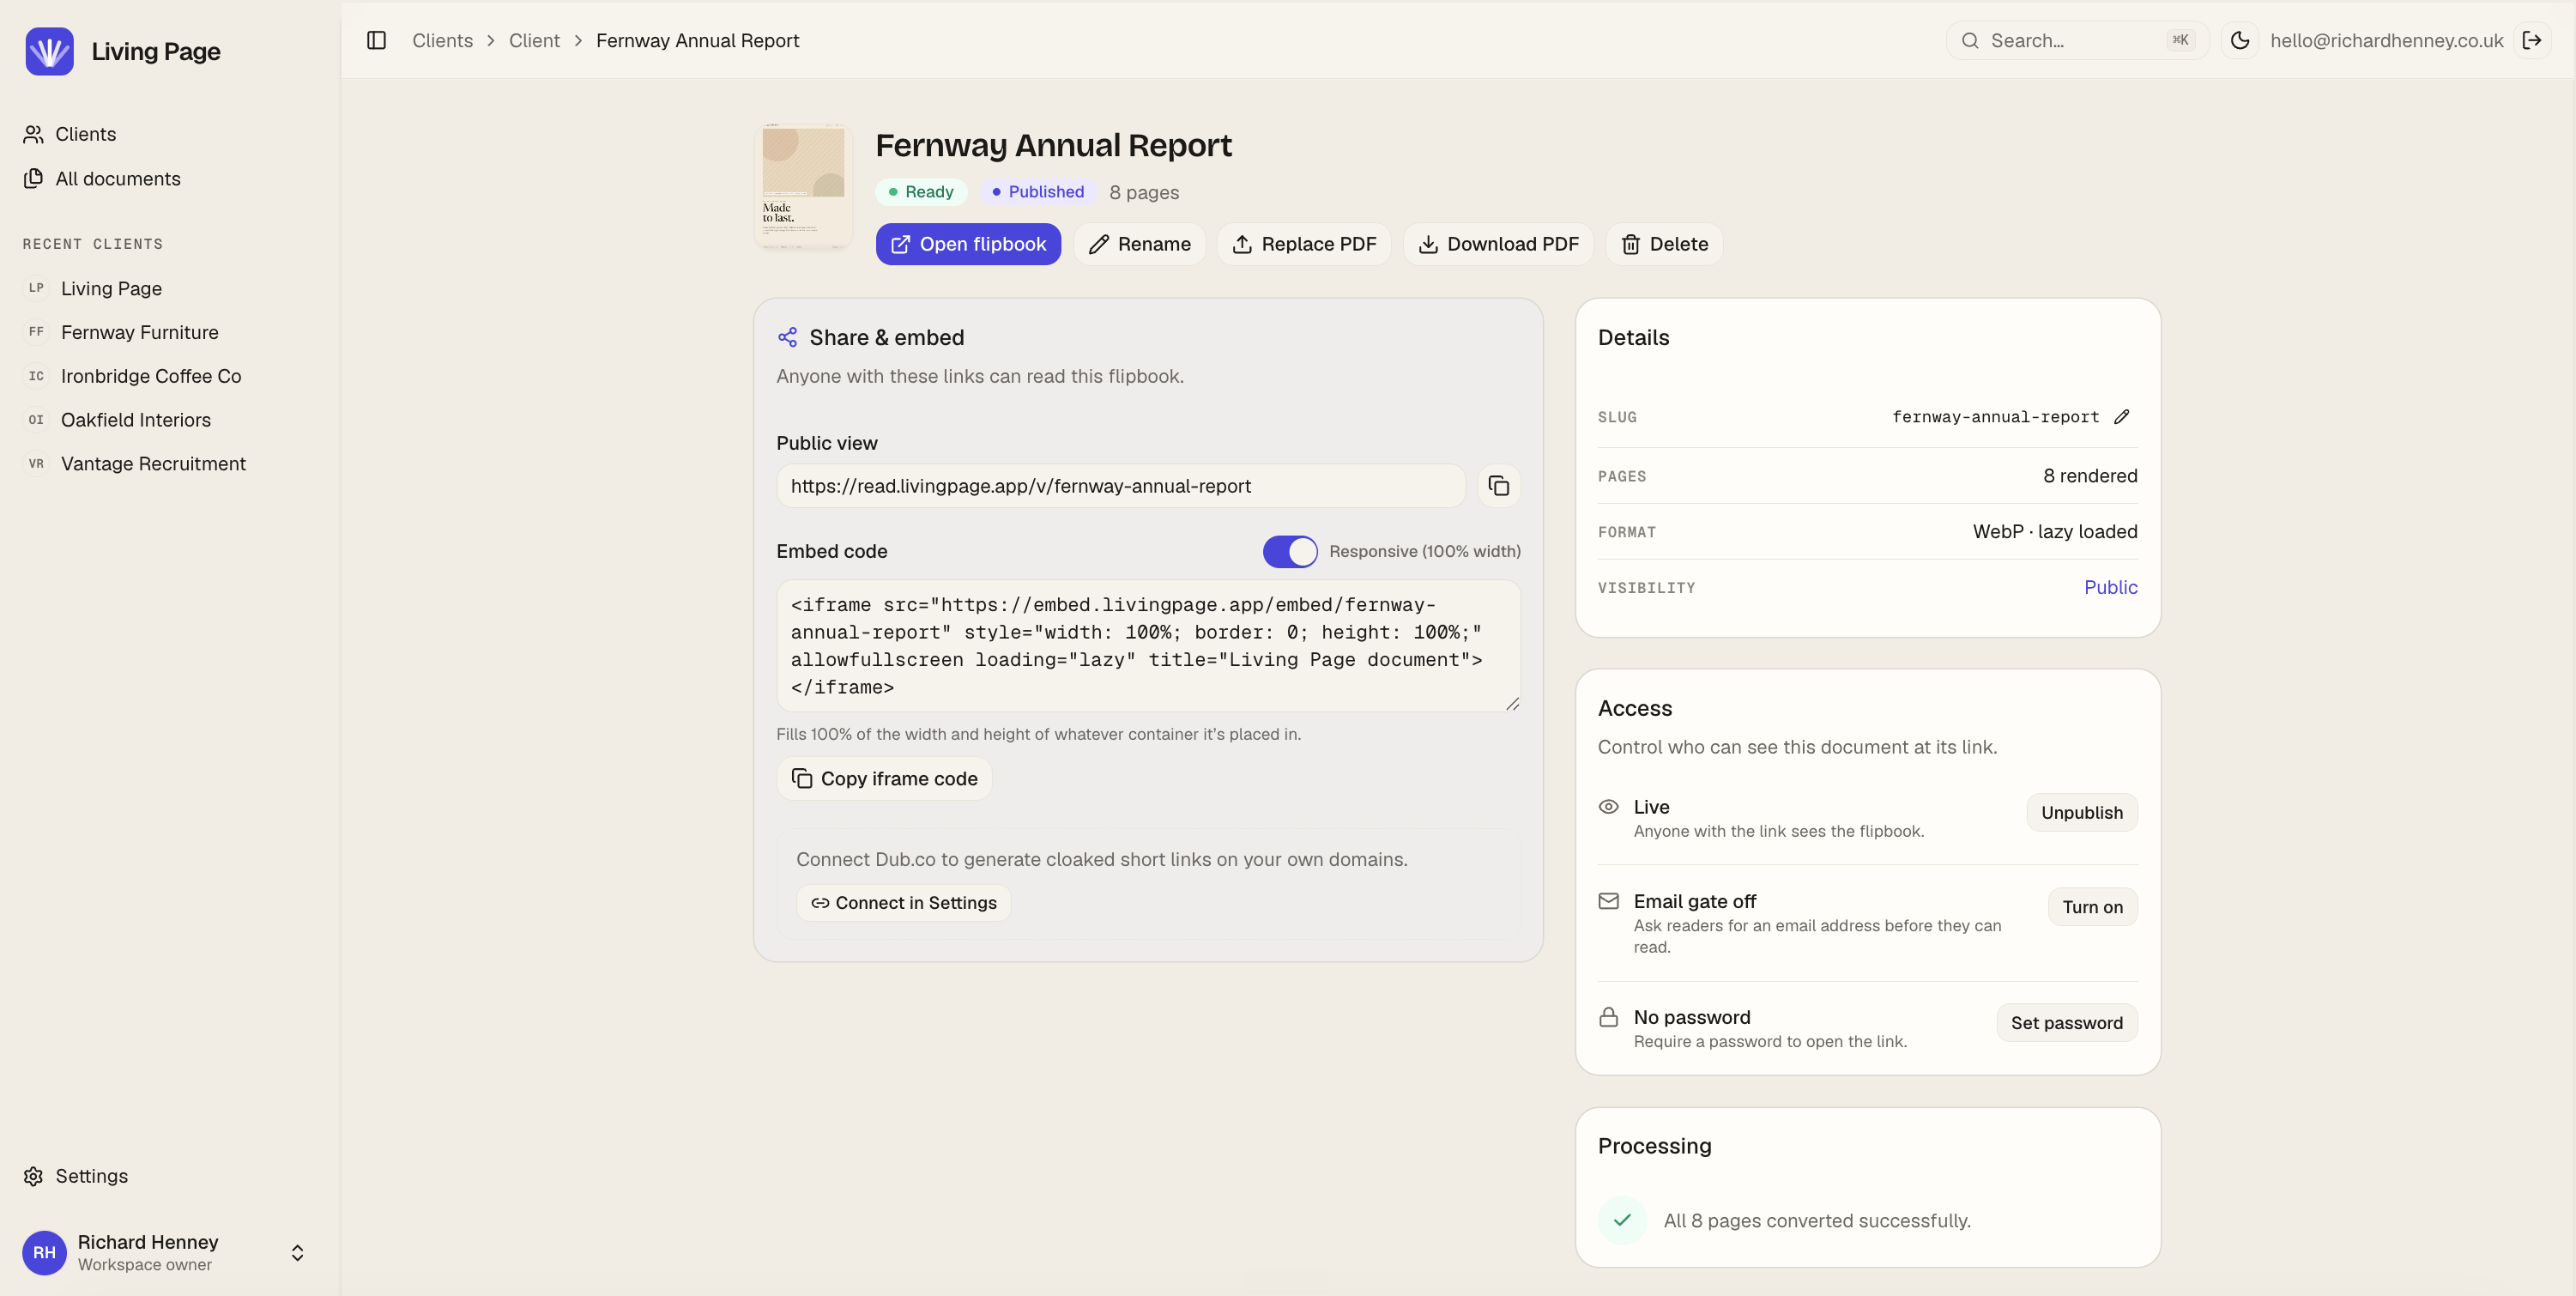
Task: Click Replace PDF button
Action: 1304,244
